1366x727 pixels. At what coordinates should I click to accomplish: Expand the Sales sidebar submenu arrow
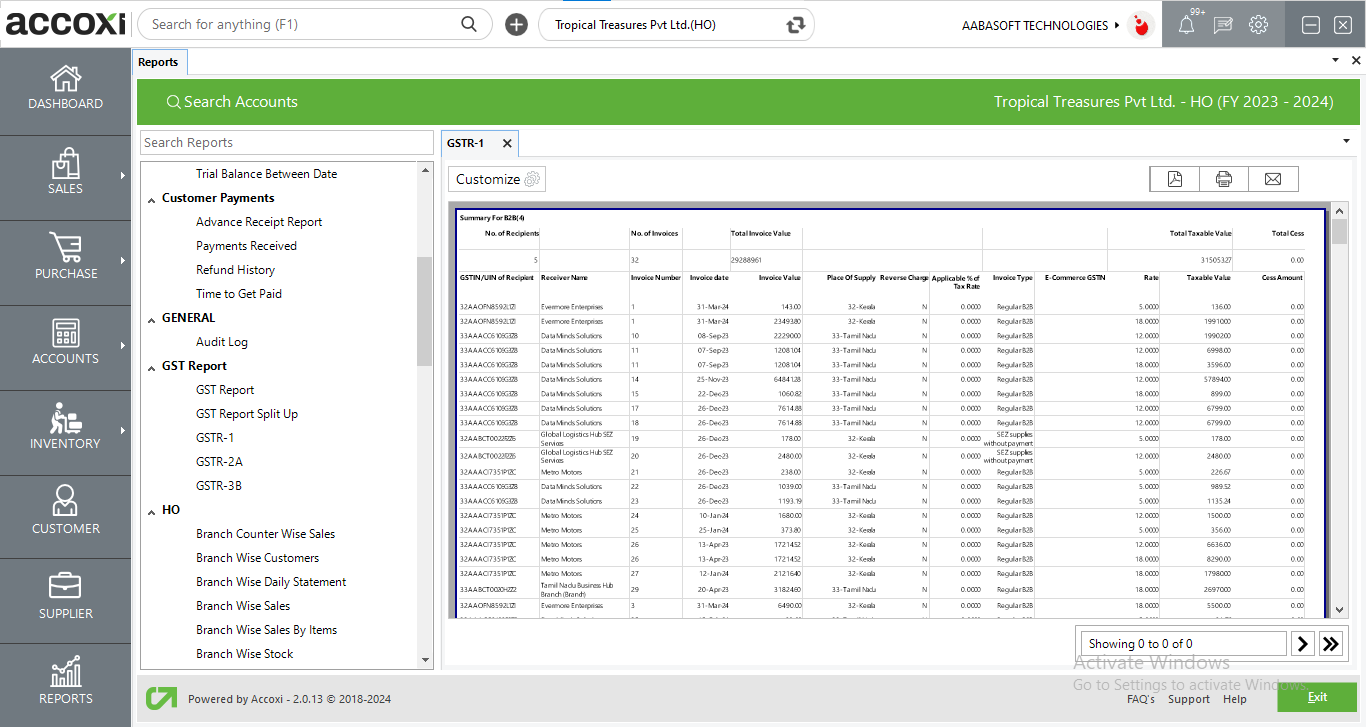(123, 176)
